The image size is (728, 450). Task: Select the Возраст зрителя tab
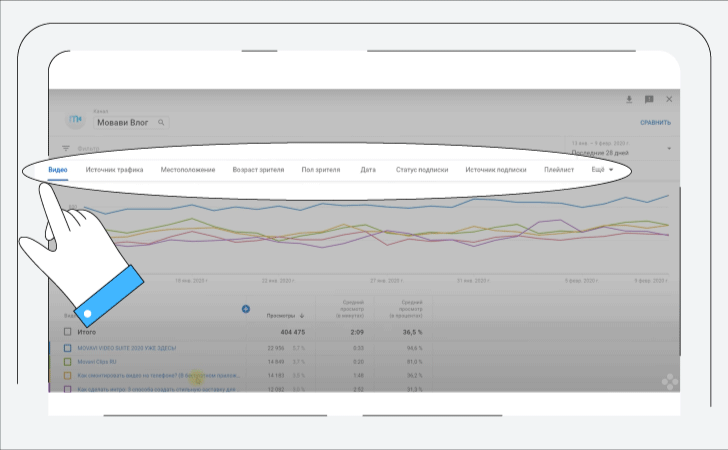point(258,170)
